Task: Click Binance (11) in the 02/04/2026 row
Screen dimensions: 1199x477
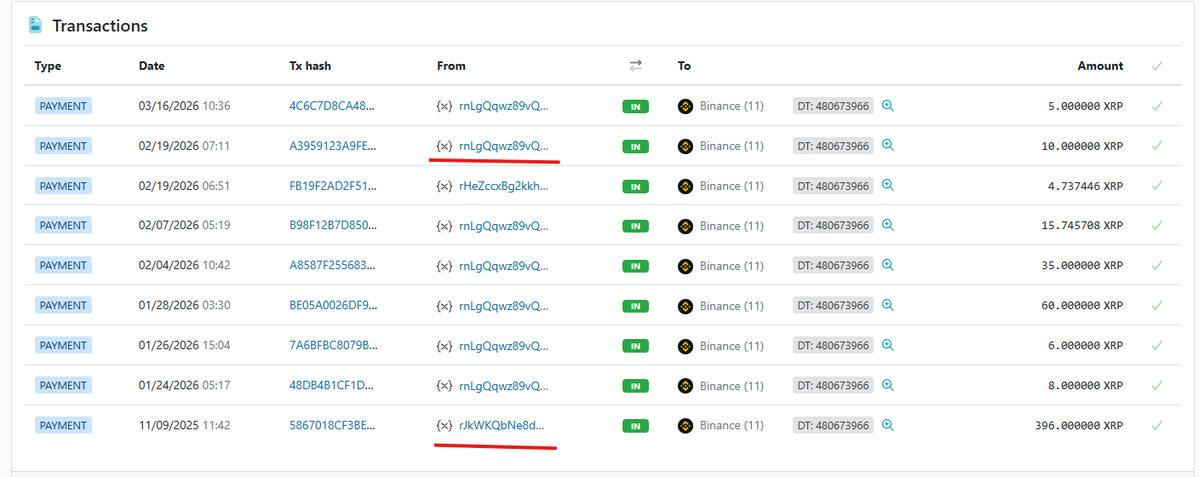Action: pos(732,265)
